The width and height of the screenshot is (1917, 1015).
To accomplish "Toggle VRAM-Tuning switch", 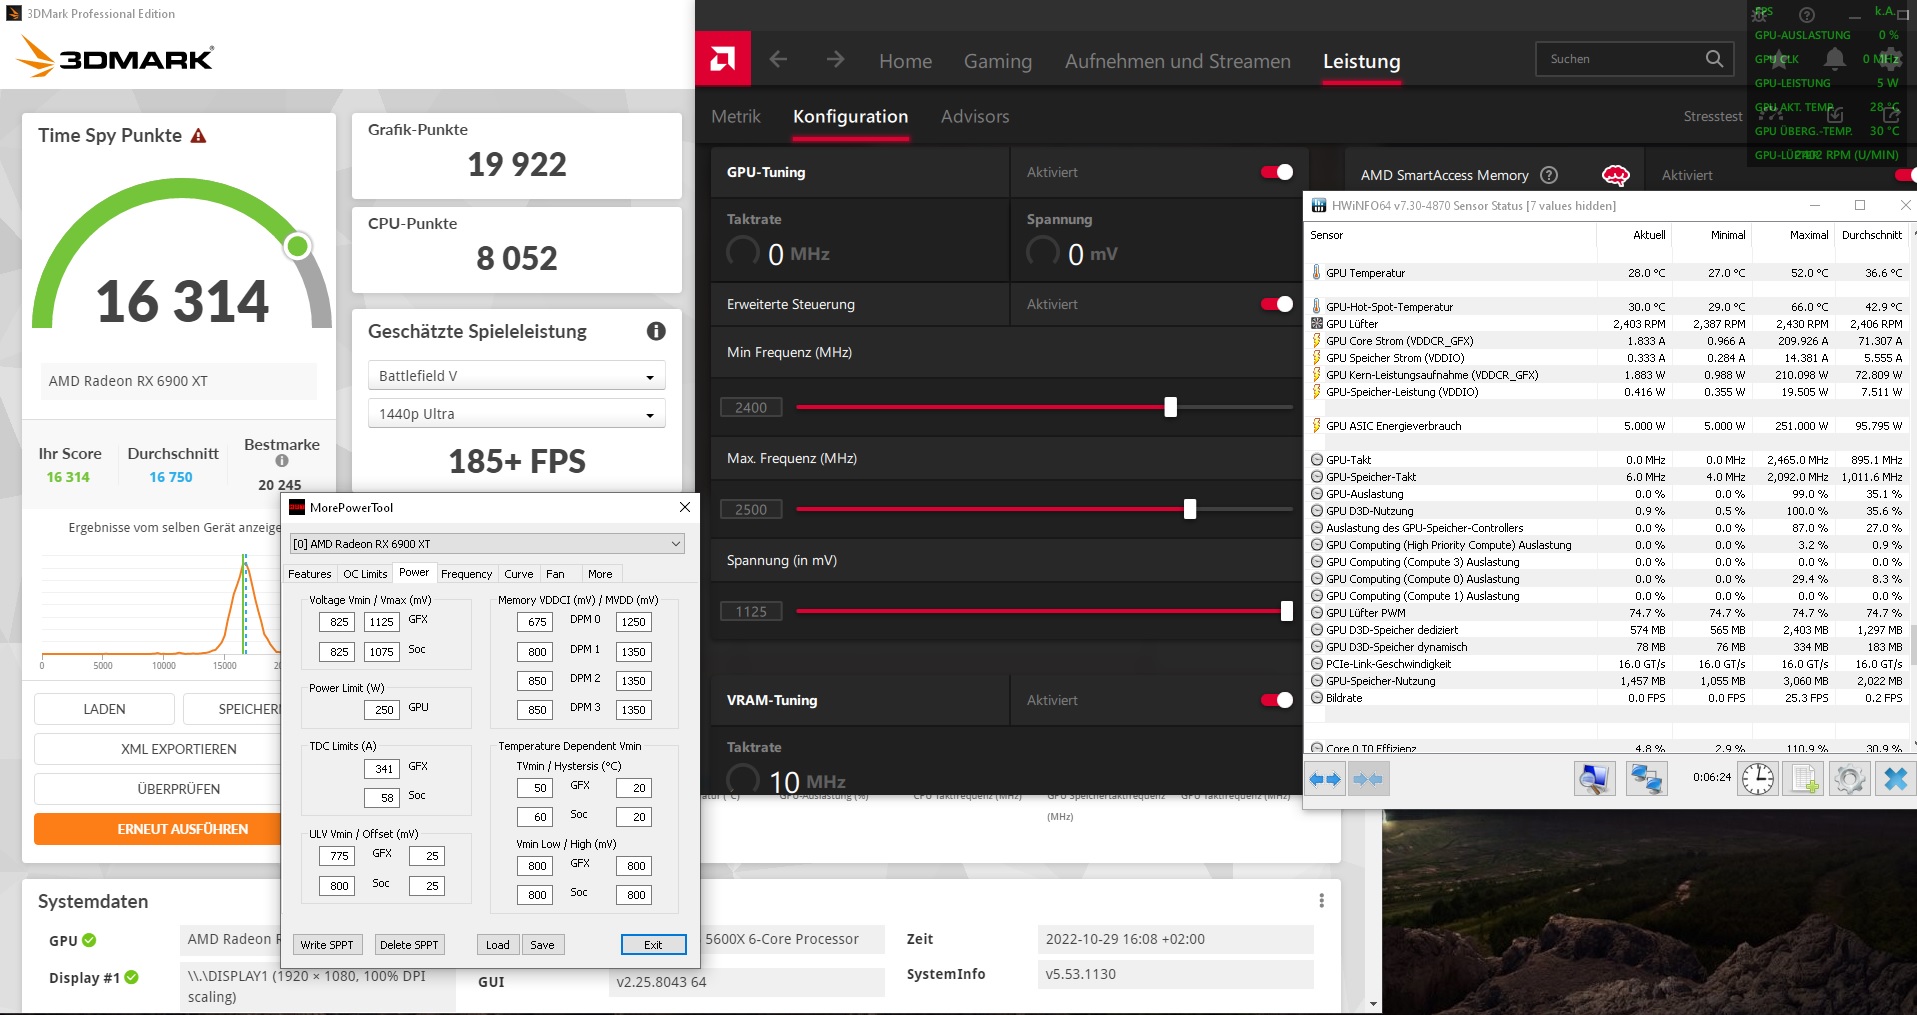I will 1277,700.
